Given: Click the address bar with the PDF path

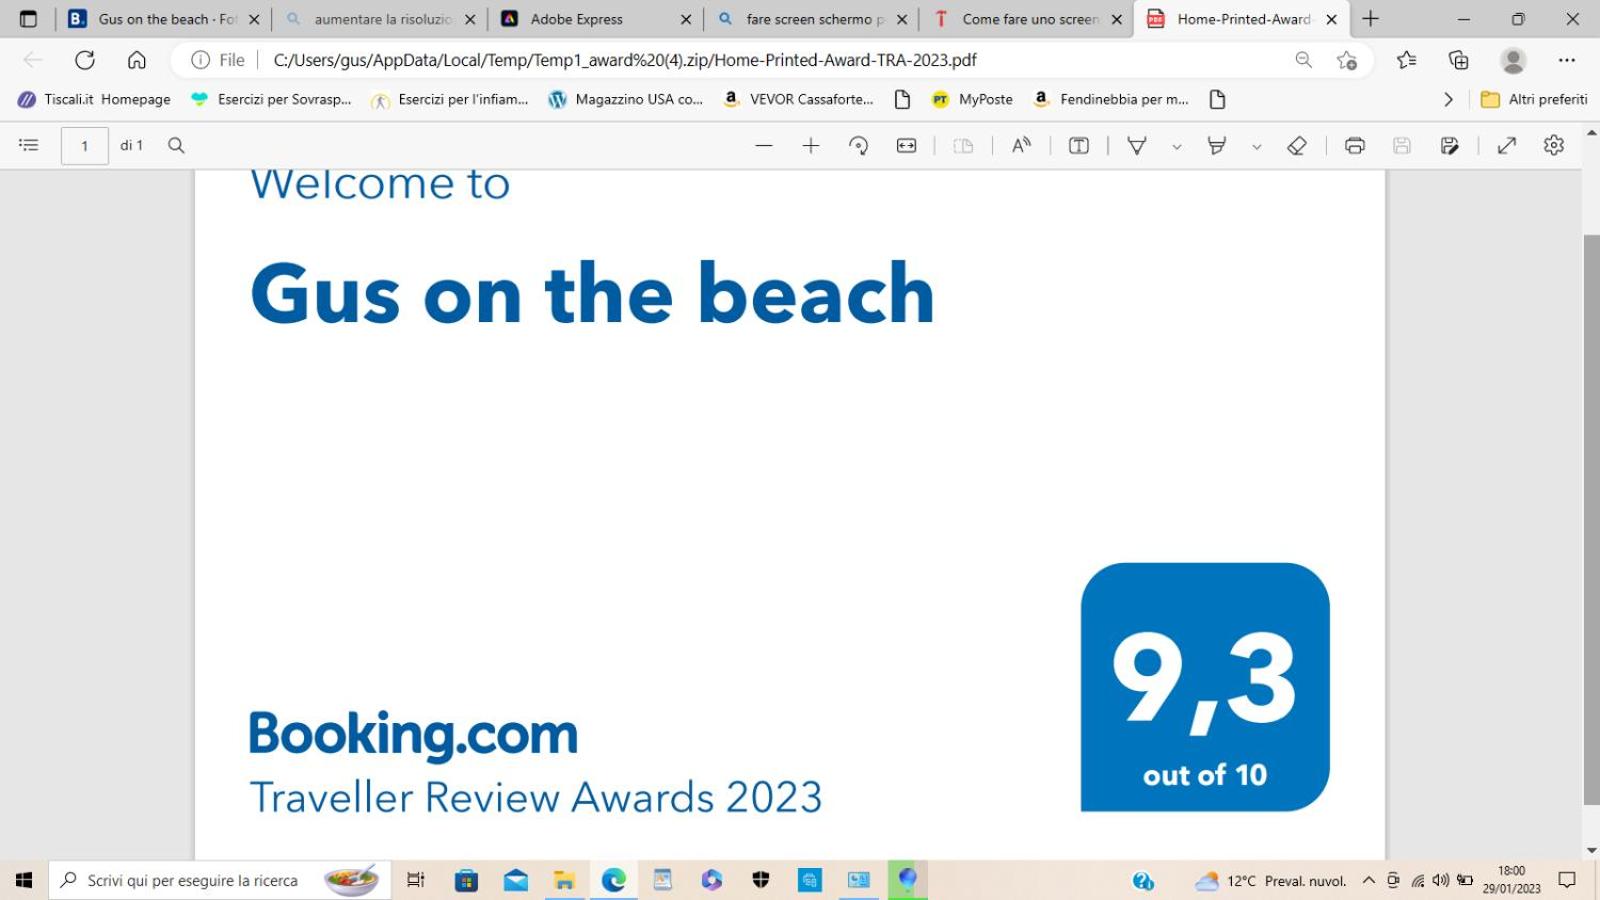Looking at the screenshot, I should pyautogui.click(x=625, y=60).
